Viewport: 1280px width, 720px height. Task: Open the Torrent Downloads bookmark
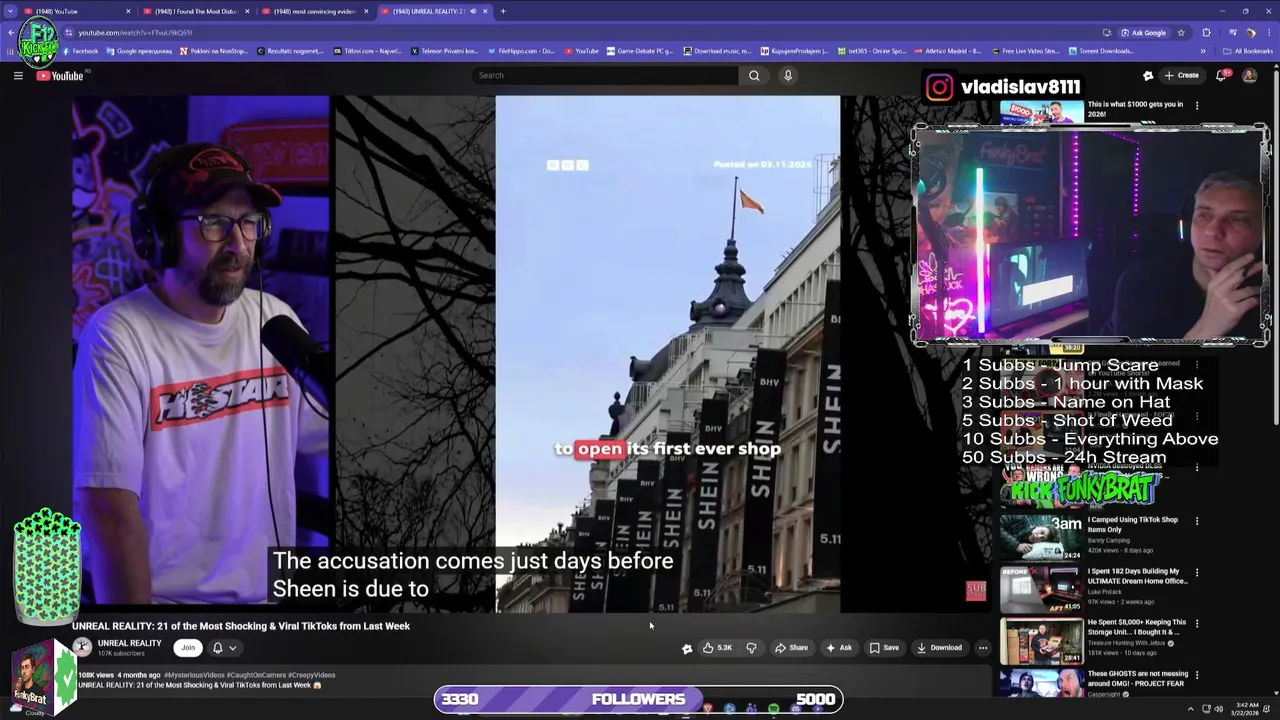click(1103, 51)
